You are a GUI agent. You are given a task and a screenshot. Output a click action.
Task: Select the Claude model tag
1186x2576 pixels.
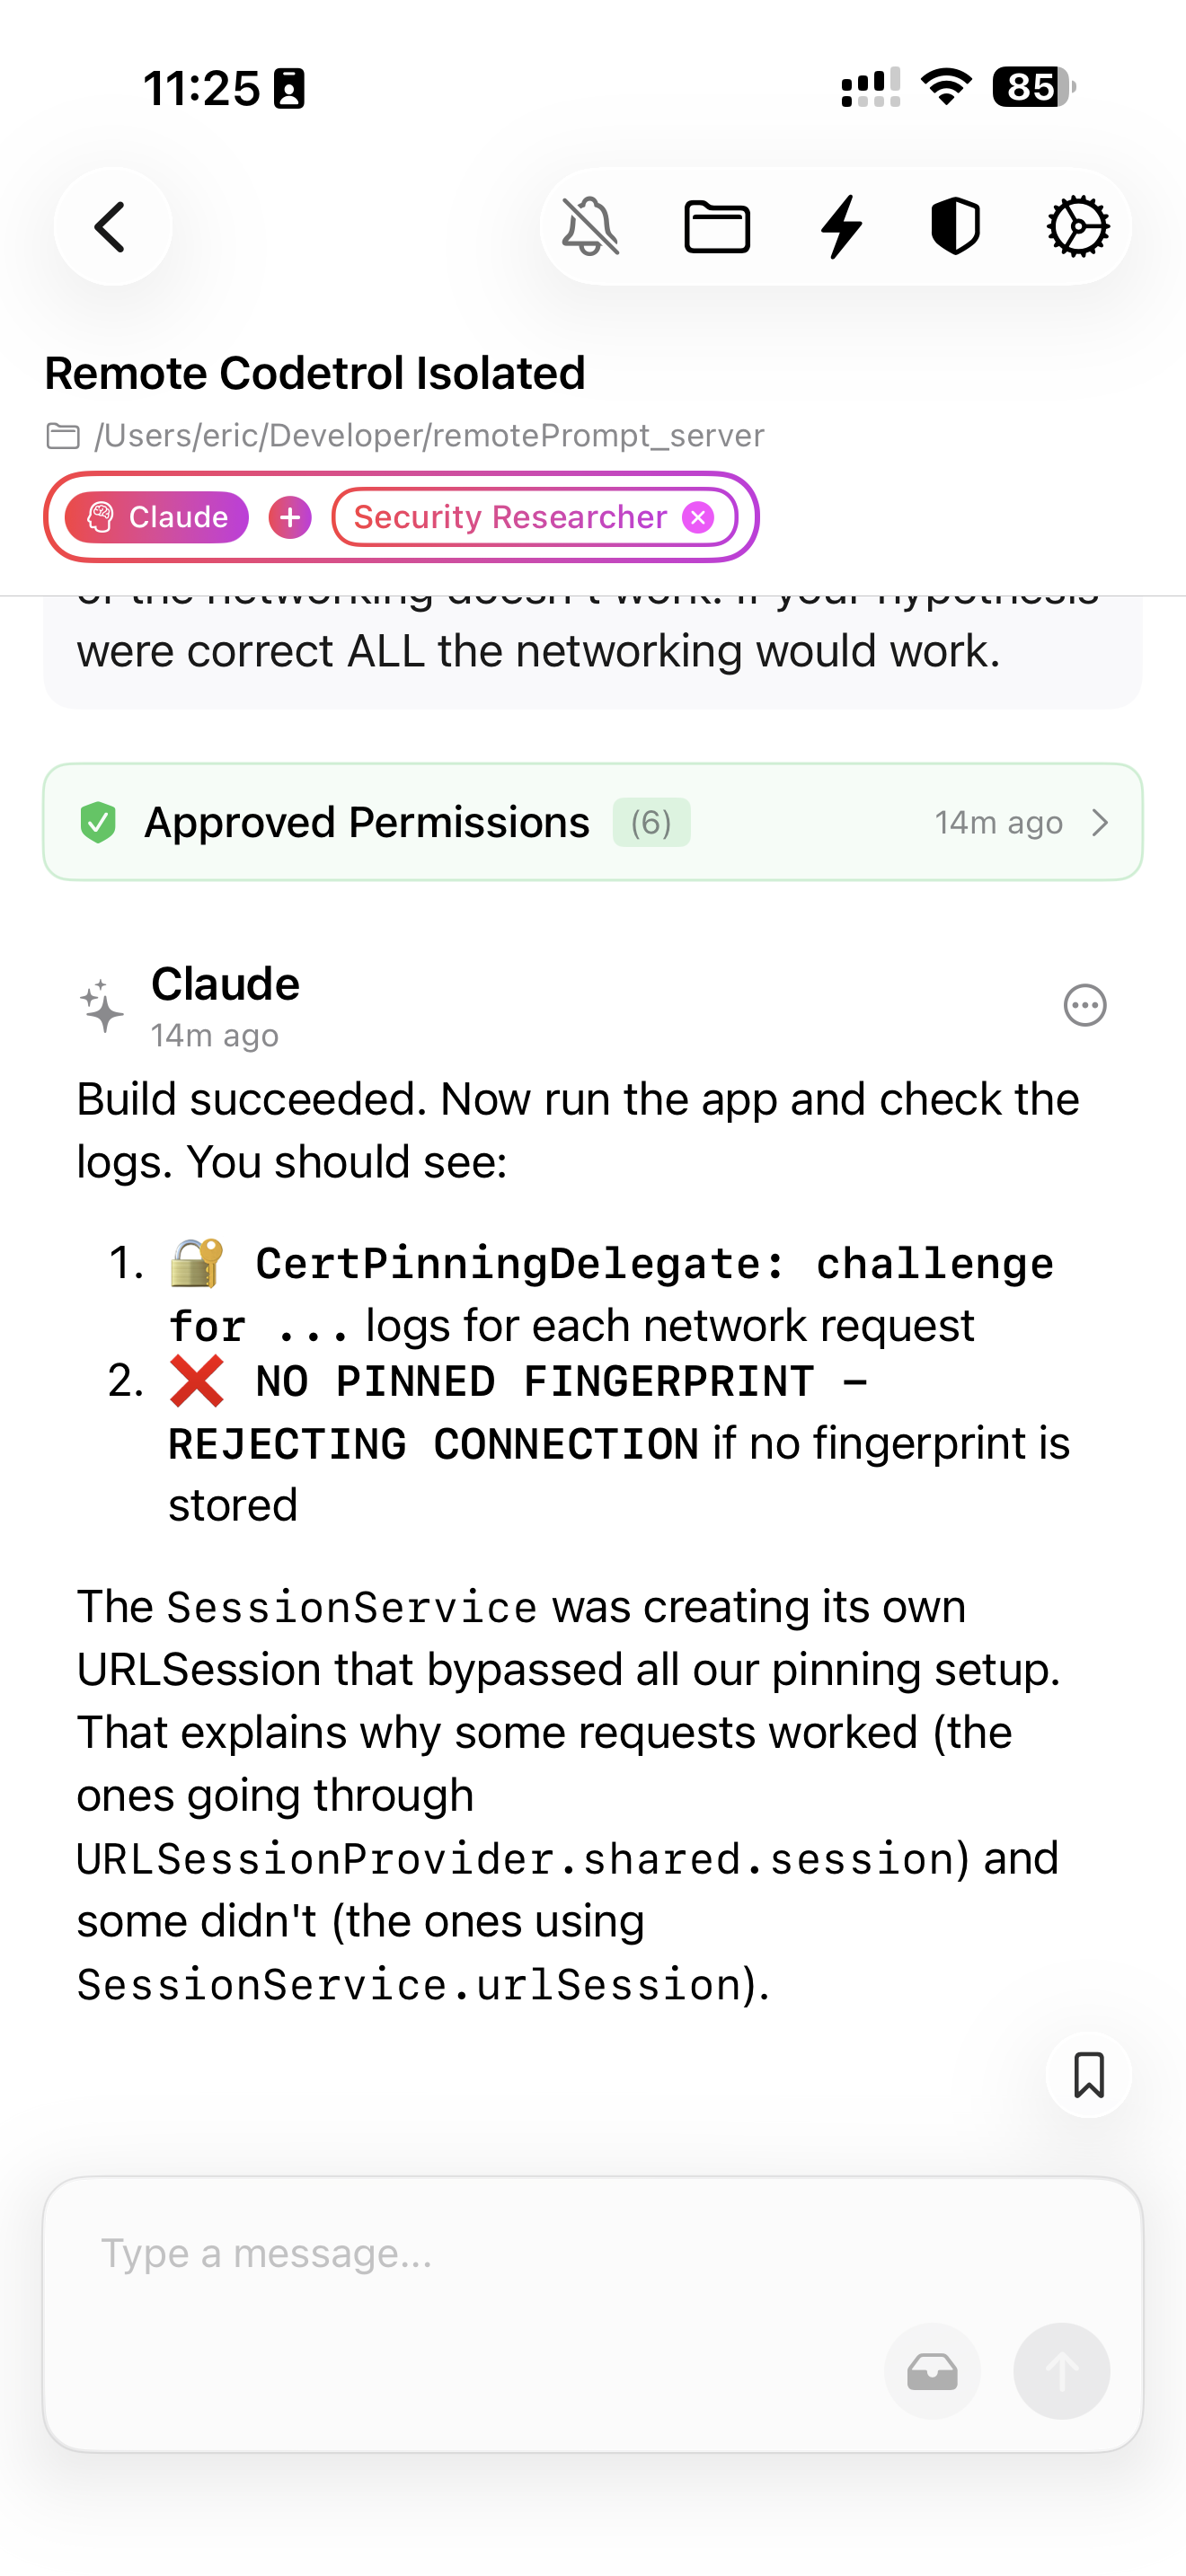156,517
